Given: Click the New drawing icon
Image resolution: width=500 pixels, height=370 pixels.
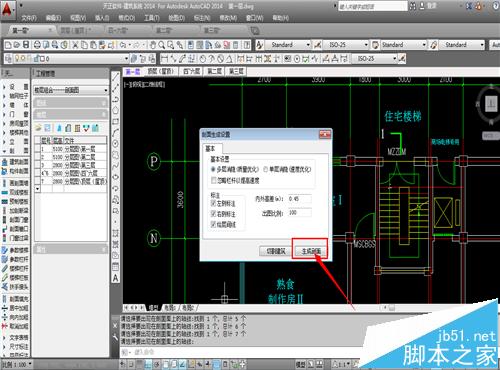Looking at the screenshot, I should pos(8,45).
